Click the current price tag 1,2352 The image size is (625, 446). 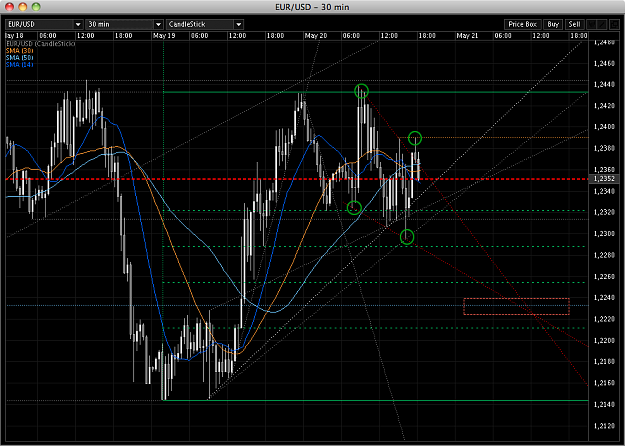point(604,179)
